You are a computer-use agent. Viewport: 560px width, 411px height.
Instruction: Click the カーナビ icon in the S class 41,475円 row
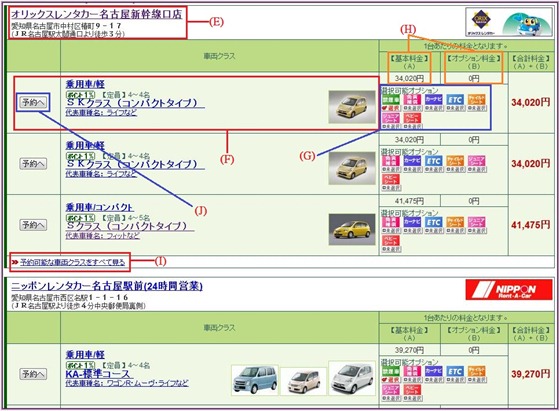[x=412, y=222]
